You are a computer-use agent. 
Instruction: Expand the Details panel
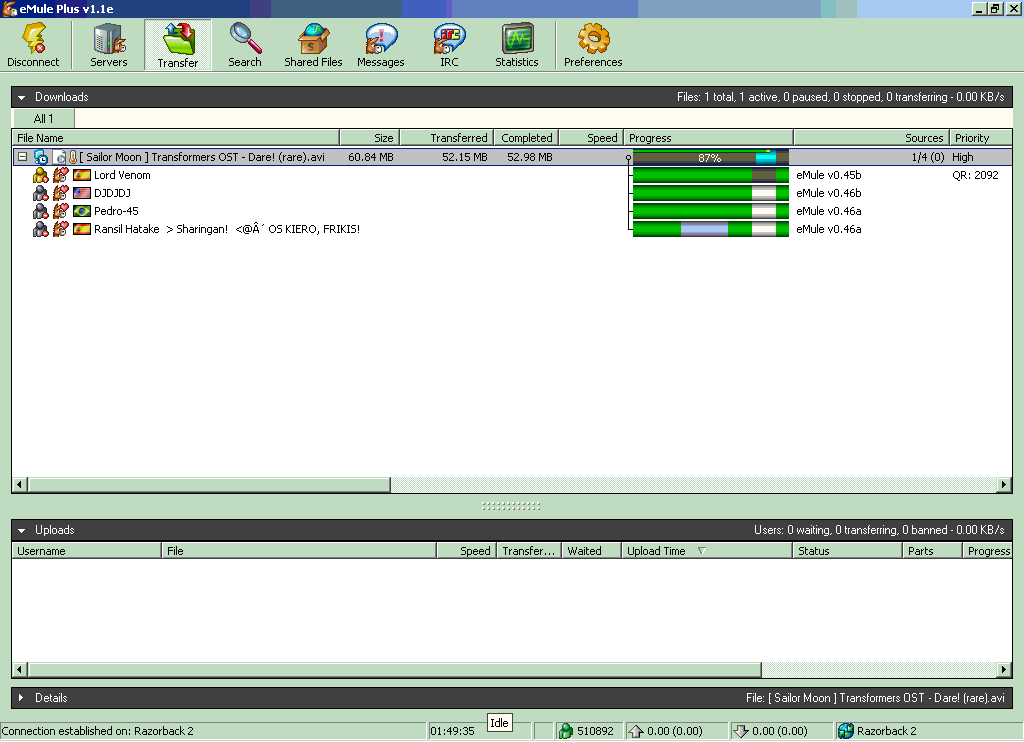[x=21, y=697]
